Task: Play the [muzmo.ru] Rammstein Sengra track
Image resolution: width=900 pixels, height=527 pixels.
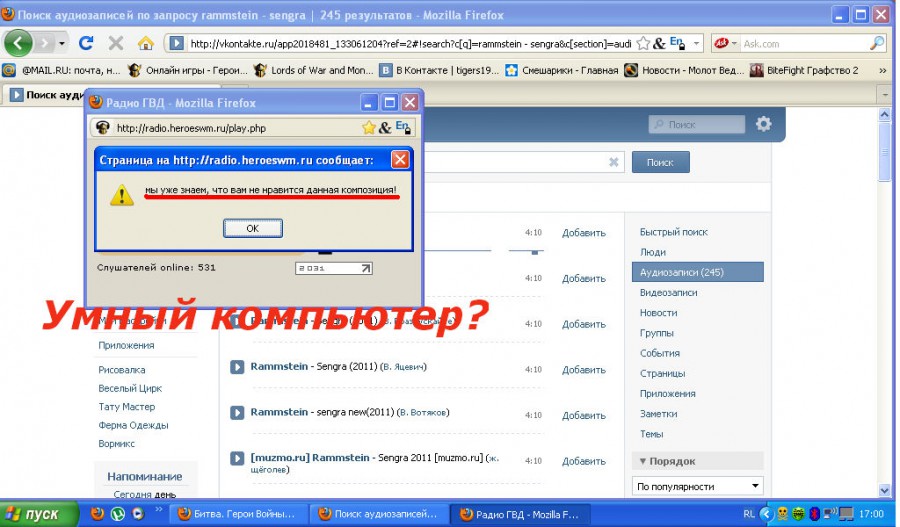Action: coord(237,458)
